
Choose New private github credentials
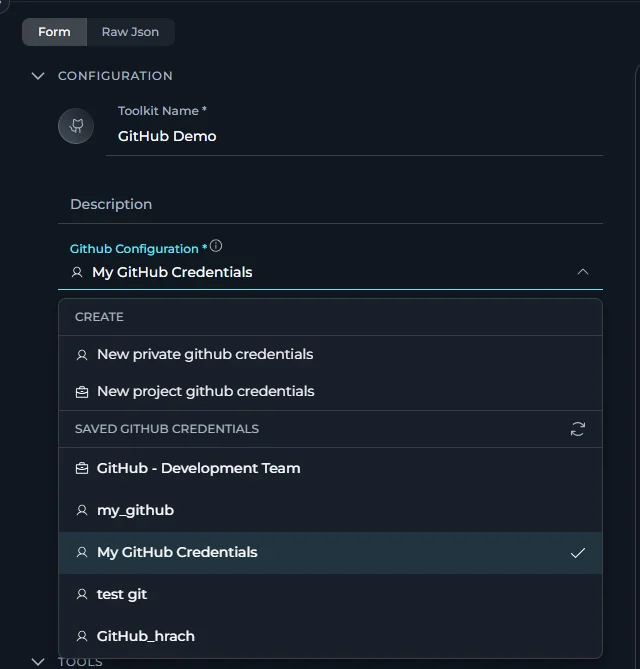tap(330, 355)
